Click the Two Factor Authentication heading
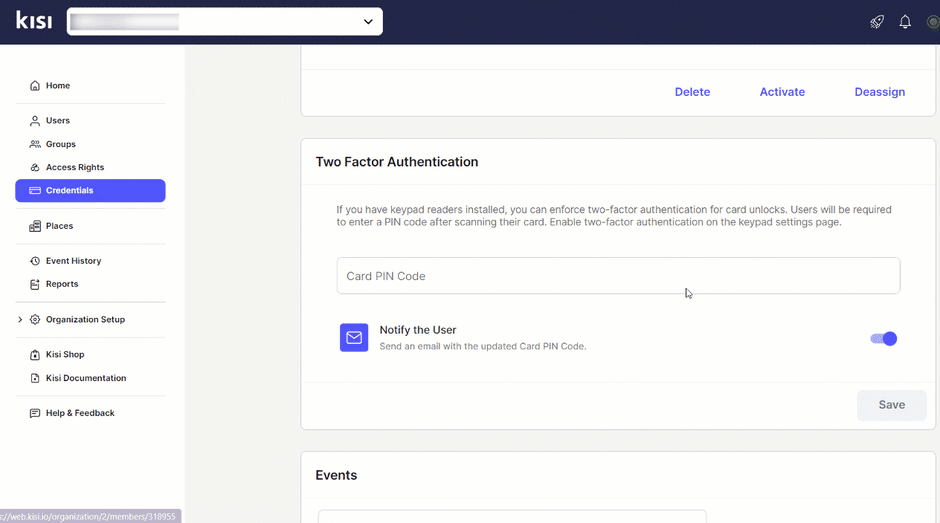Image resolution: width=940 pixels, height=523 pixels. click(397, 162)
